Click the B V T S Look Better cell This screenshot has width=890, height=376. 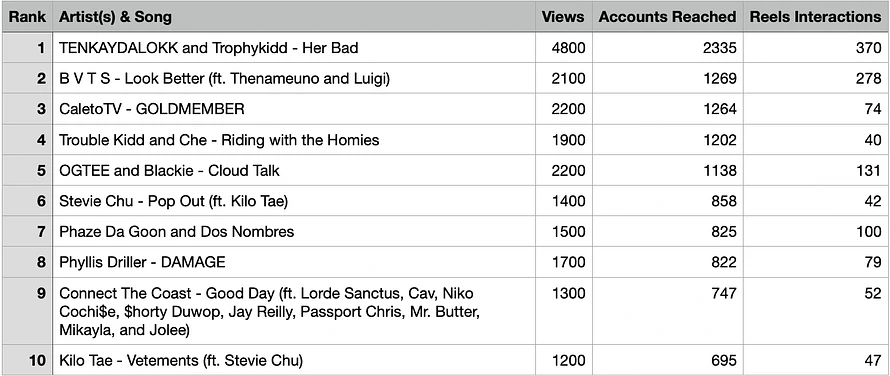point(293,78)
